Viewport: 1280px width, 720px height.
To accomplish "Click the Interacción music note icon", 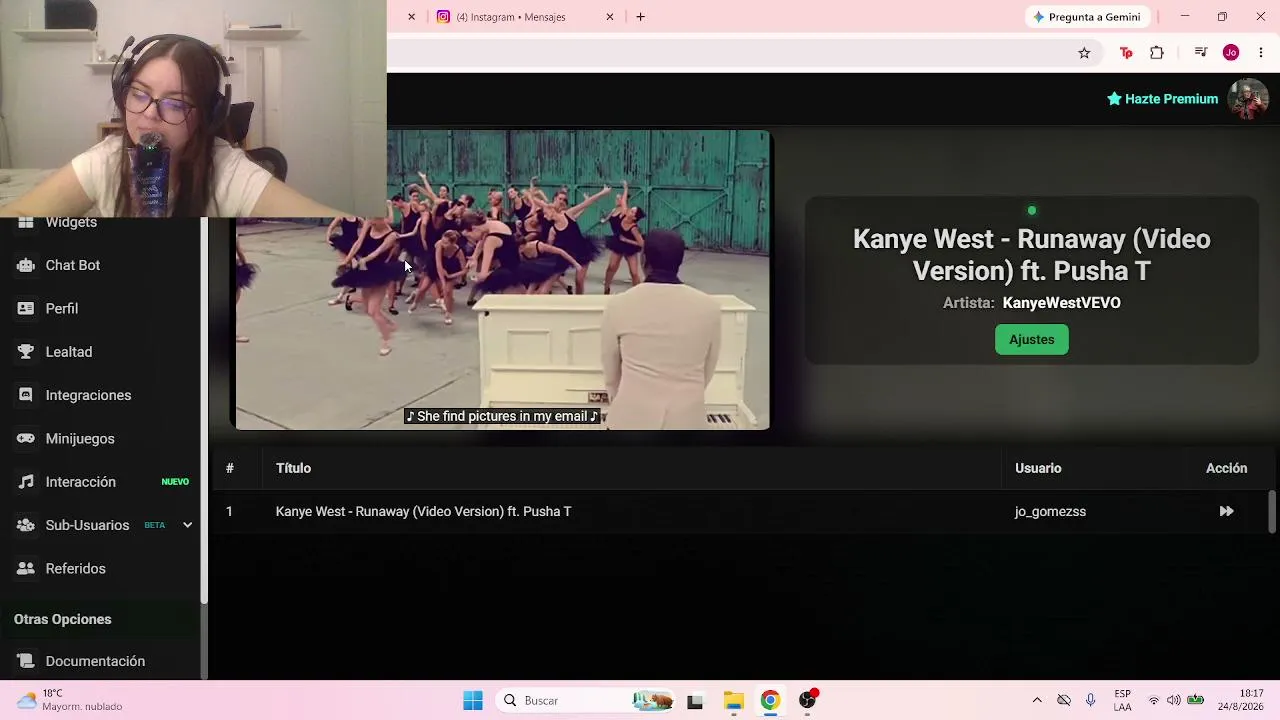I will click(26, 482).
